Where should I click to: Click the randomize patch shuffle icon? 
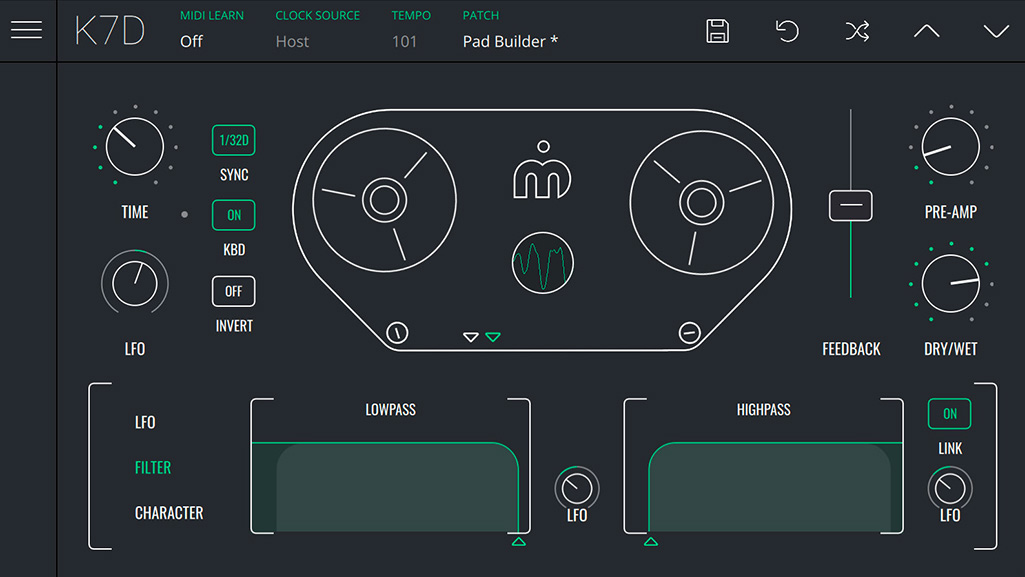click(857, 31)
